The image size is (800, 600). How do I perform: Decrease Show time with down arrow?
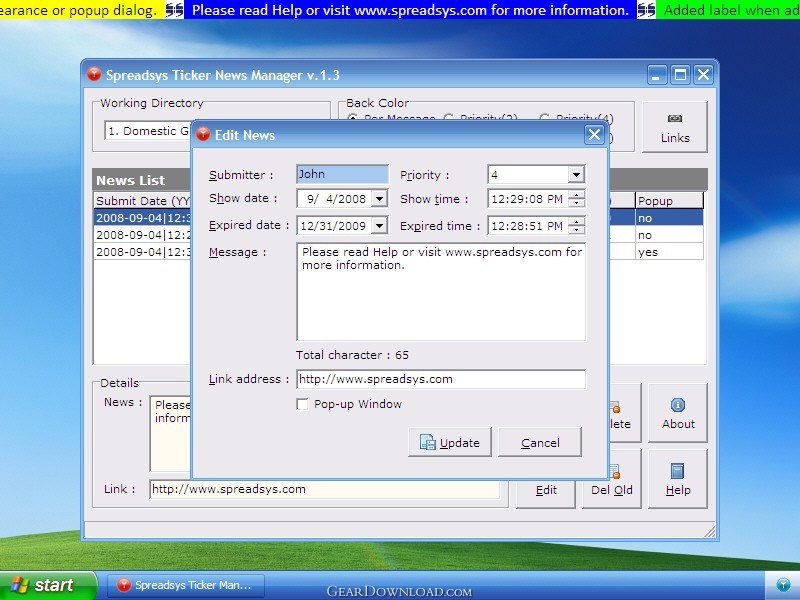577,203
